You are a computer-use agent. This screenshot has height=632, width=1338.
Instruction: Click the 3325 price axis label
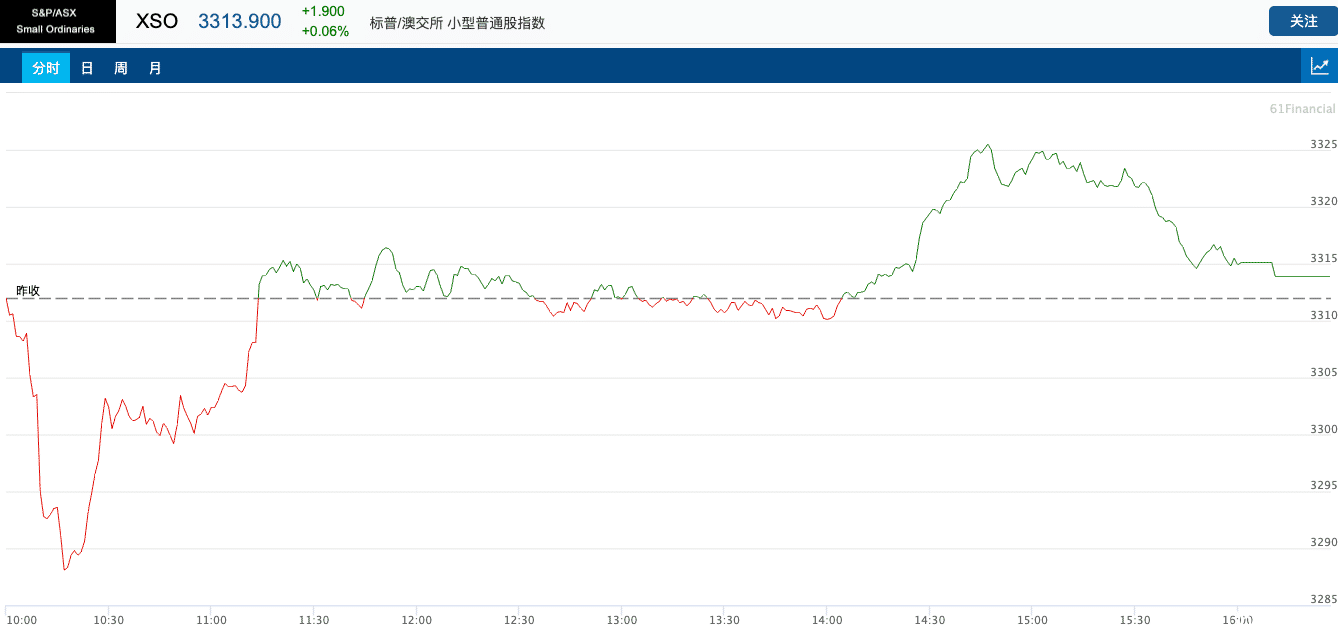[x=1323, y=144]
